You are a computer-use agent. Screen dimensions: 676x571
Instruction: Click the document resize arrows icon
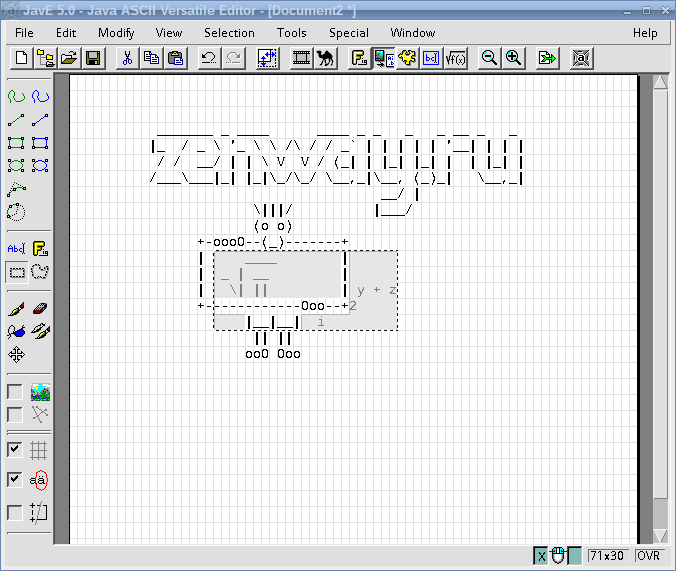(267, 58)
